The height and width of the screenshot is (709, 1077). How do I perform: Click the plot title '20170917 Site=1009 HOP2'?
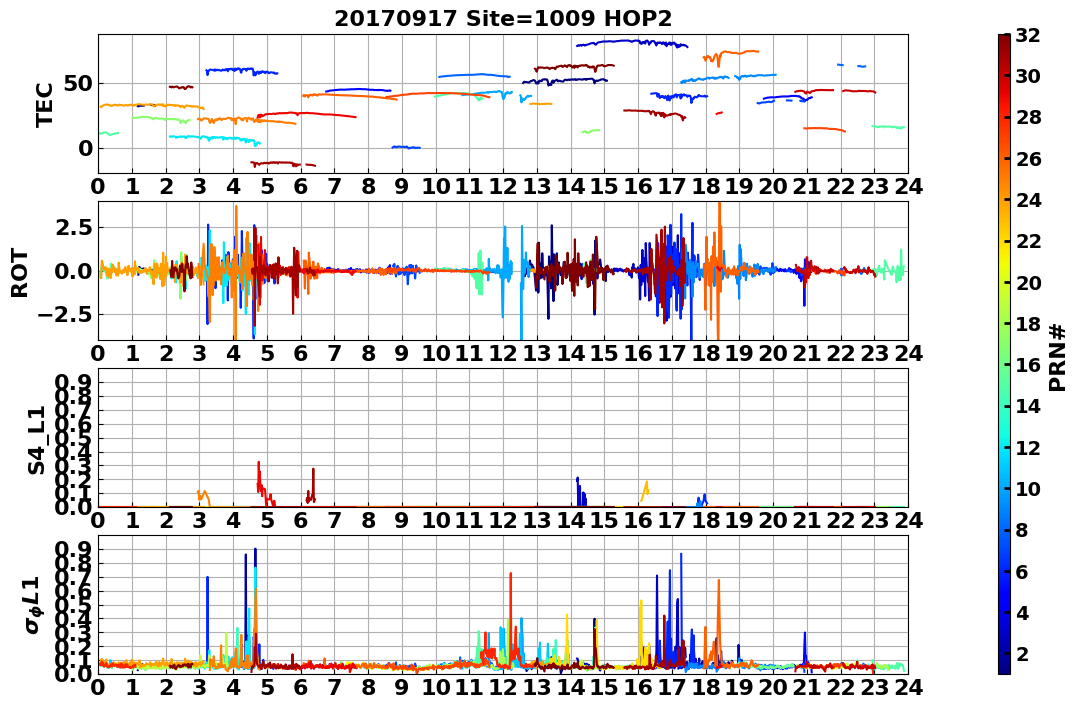pos(503,18)
